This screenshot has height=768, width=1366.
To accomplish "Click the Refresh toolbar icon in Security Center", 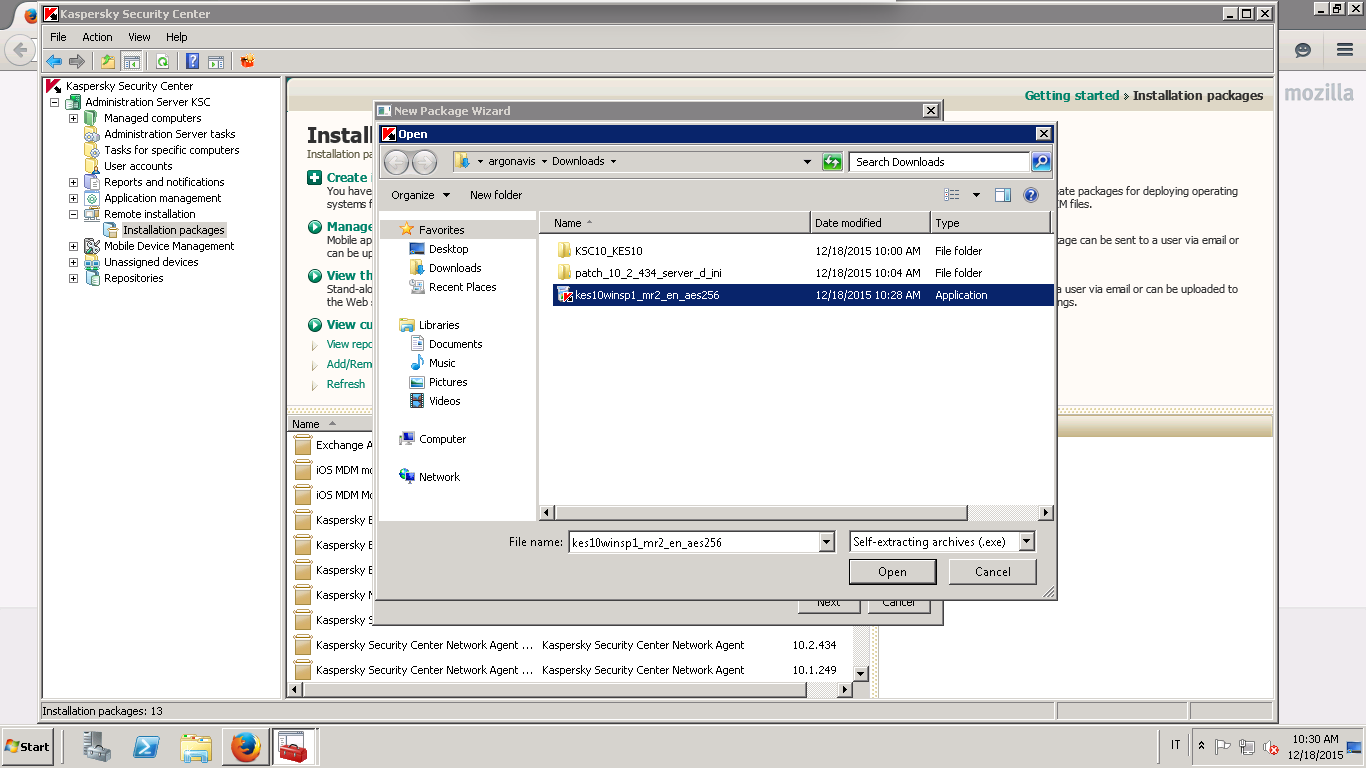I will point(161,61).
